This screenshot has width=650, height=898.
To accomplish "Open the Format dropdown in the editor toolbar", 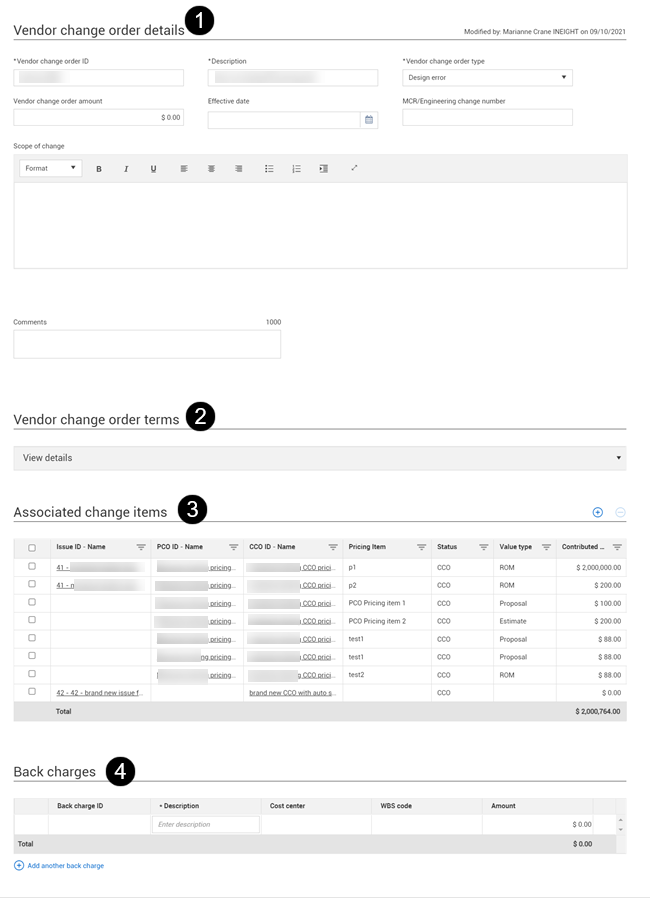I will tap(50, 168).
